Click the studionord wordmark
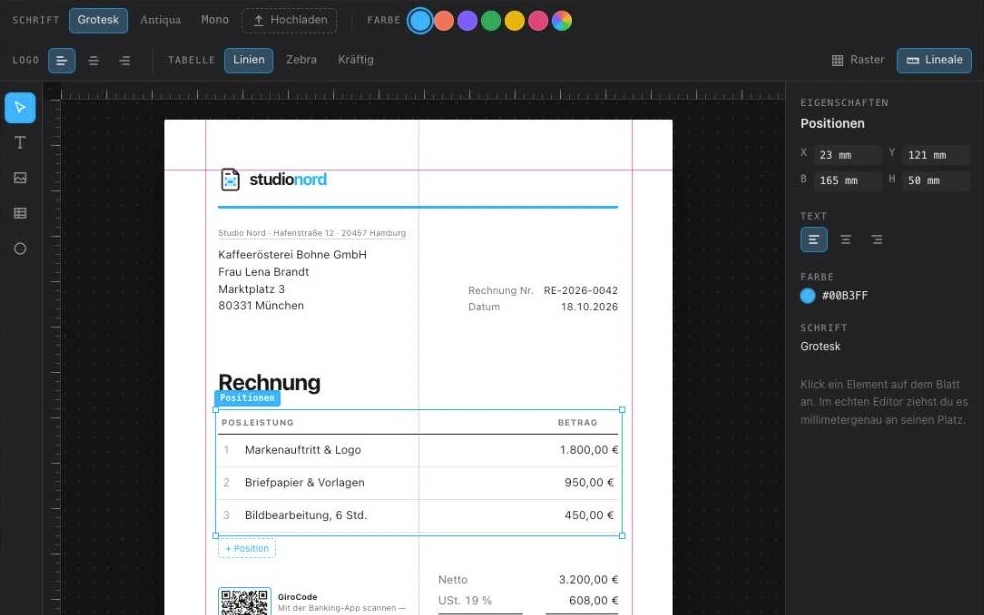Viewport: 984px width, 615px height. [288, 179]
